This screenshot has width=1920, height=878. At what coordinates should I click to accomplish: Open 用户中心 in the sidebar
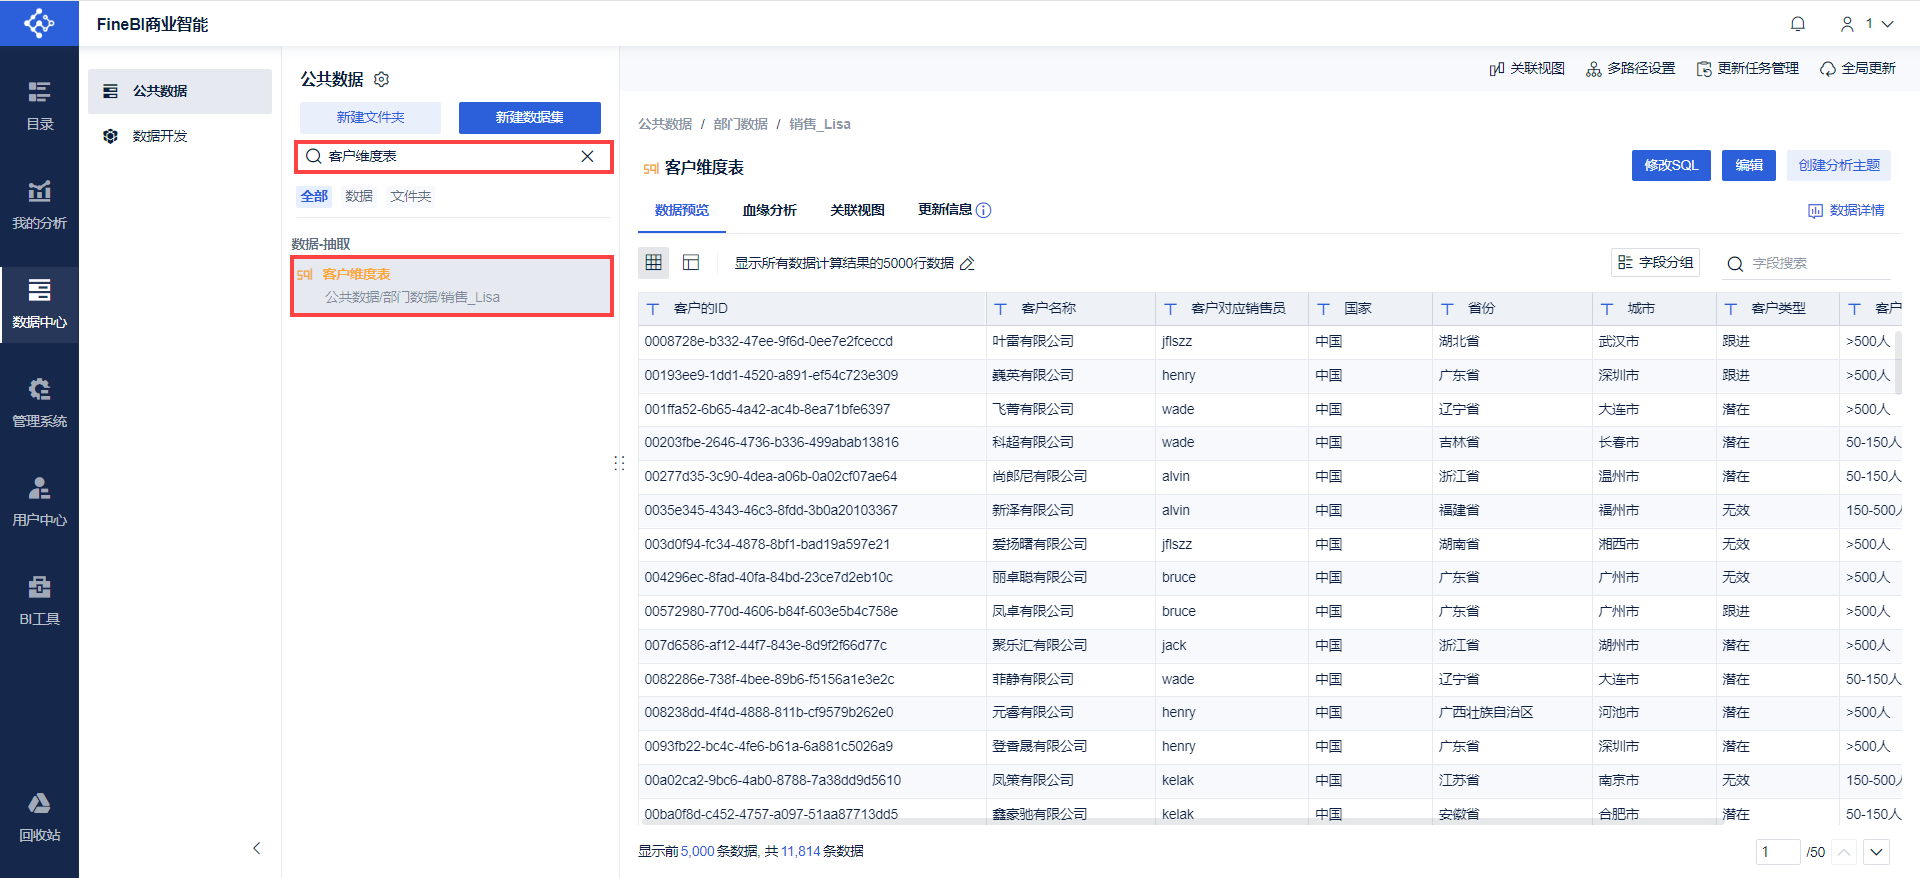coord(39,502)
